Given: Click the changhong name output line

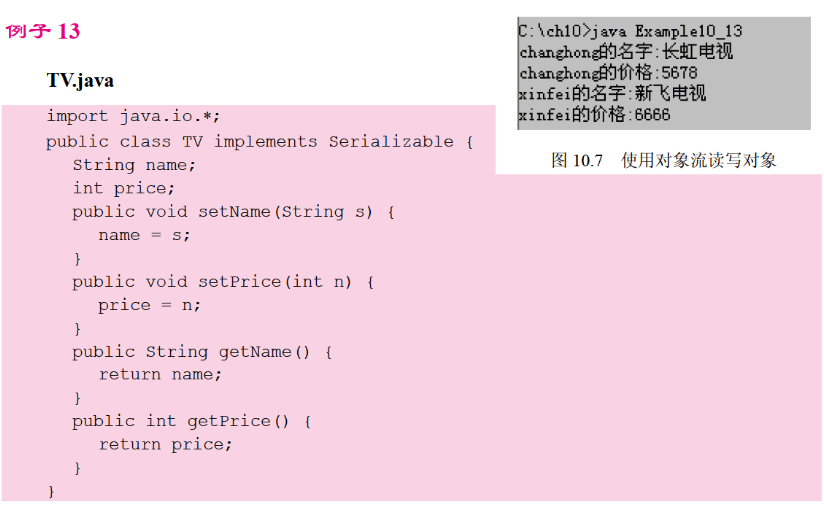Looking at the screenshot, I should point(625,52).
